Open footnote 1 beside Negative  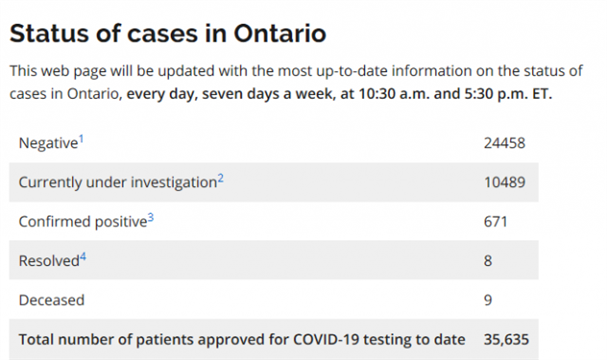coord(81,139)
